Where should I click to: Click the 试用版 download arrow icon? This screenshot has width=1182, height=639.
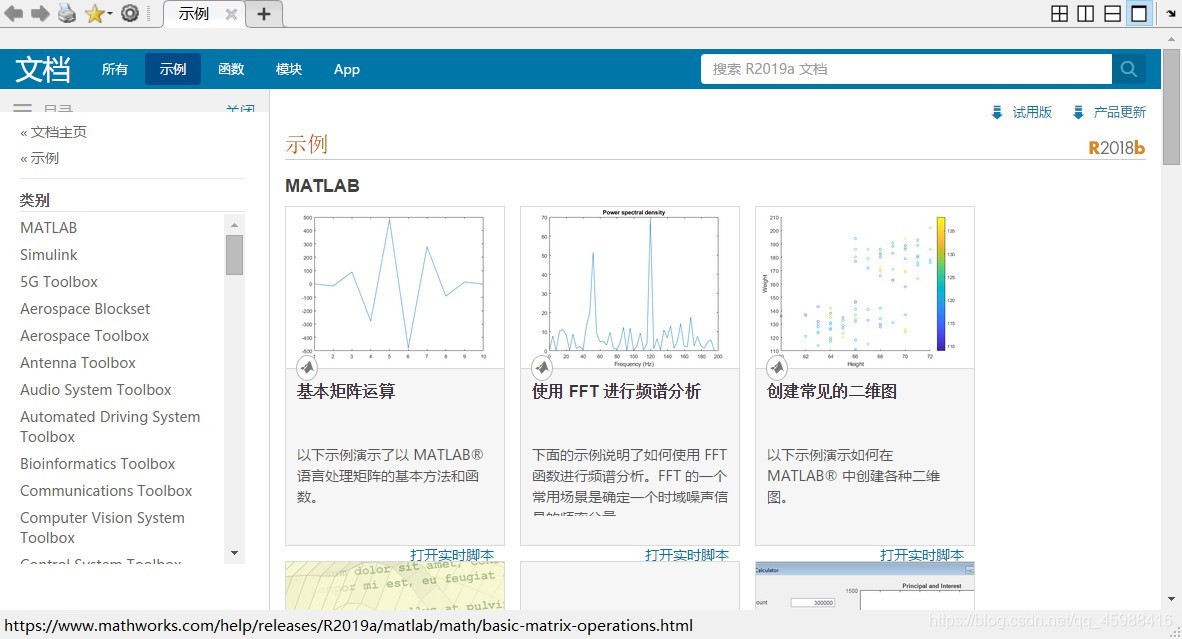tap(997, 112)
